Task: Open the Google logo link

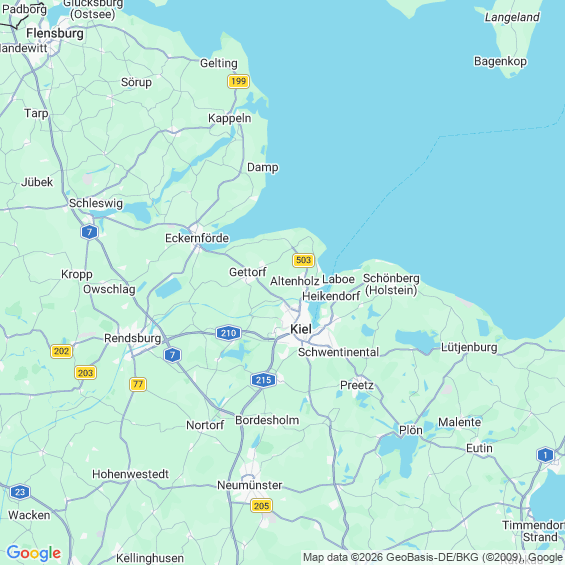Action: coord(34,553)
